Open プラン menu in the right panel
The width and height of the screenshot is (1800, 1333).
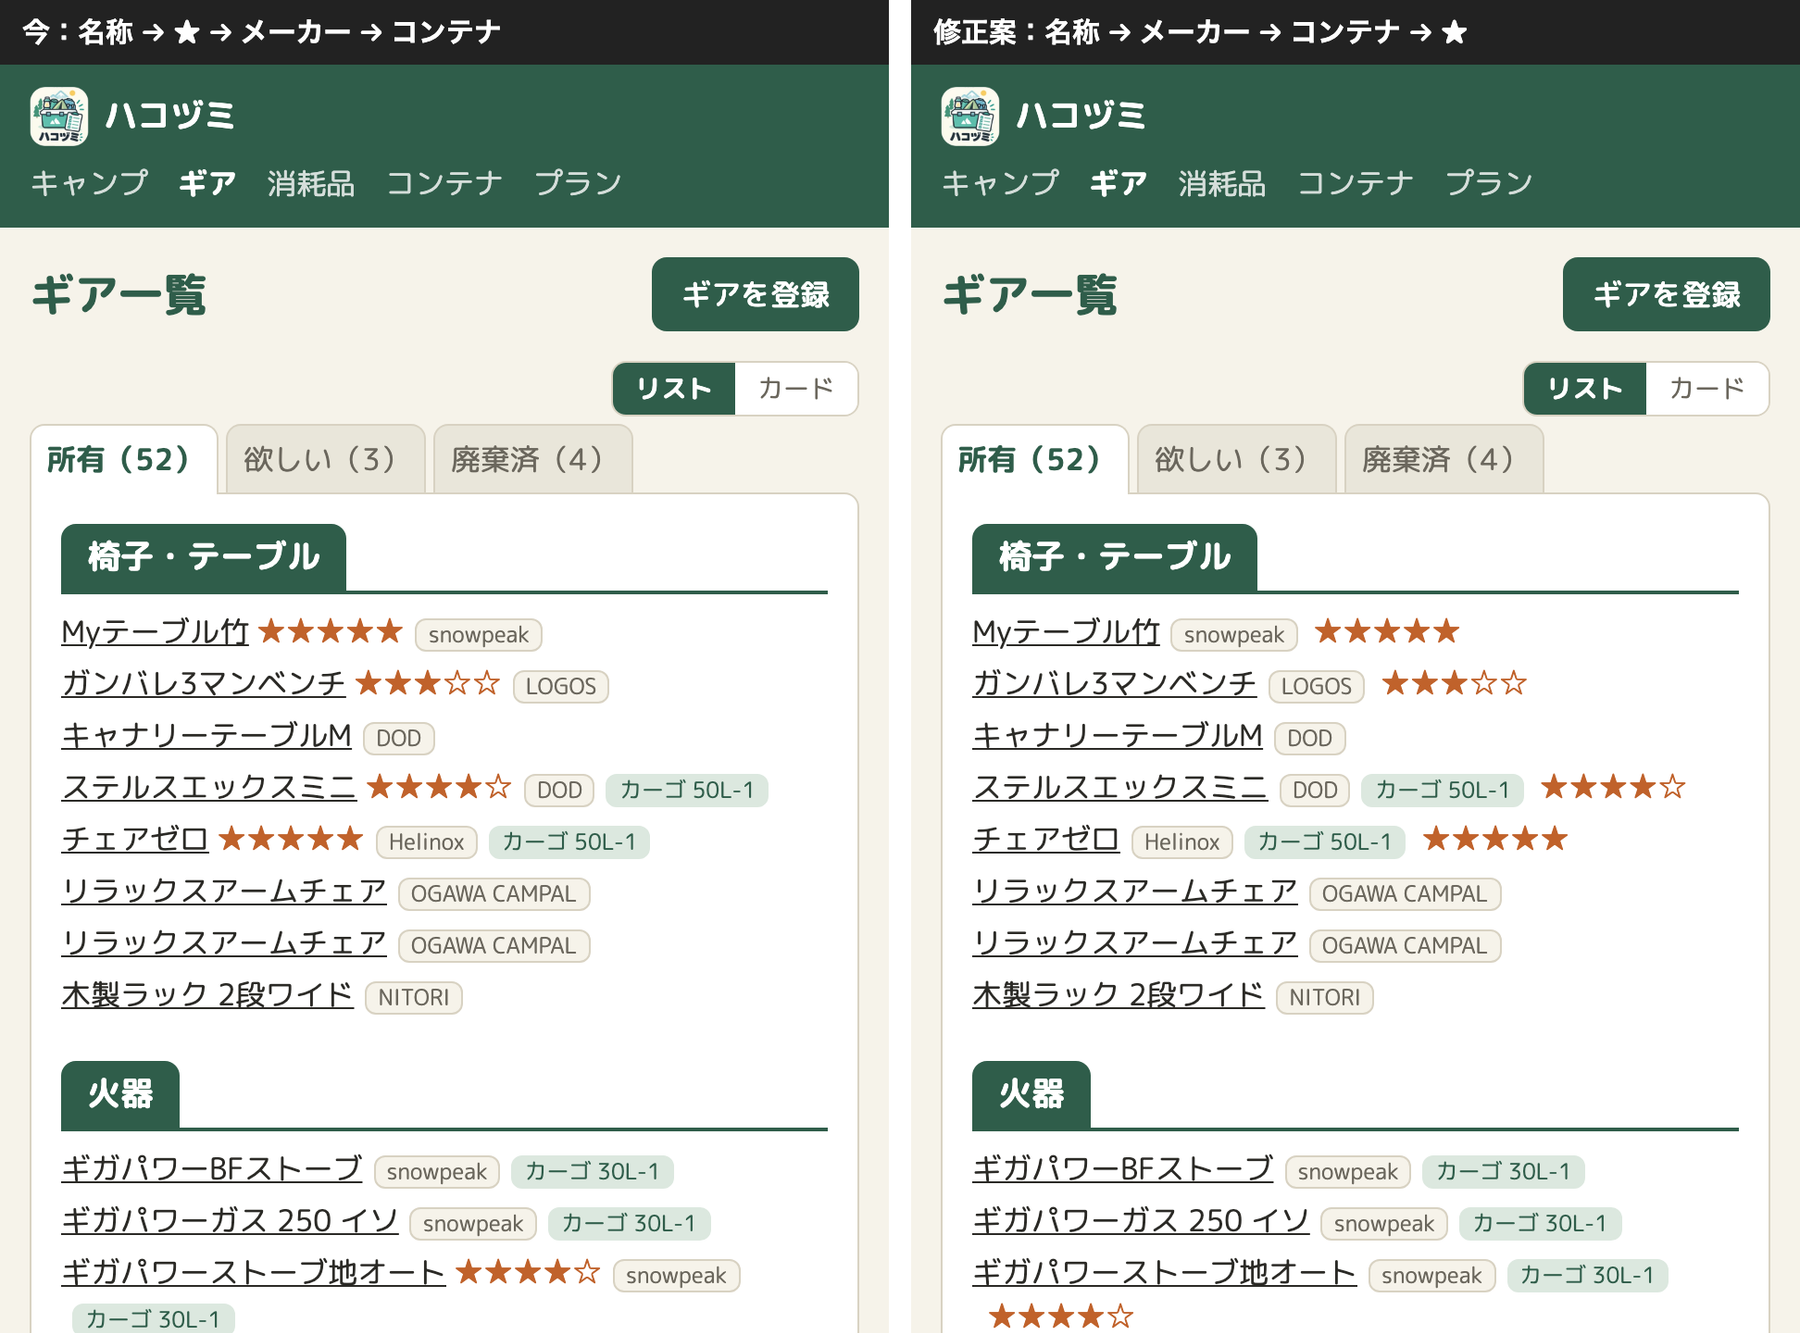click(1489, 183)
